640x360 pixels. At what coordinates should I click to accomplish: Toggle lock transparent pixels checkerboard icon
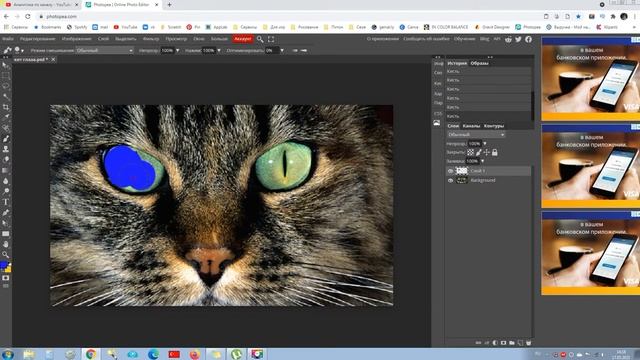point(470,152)
